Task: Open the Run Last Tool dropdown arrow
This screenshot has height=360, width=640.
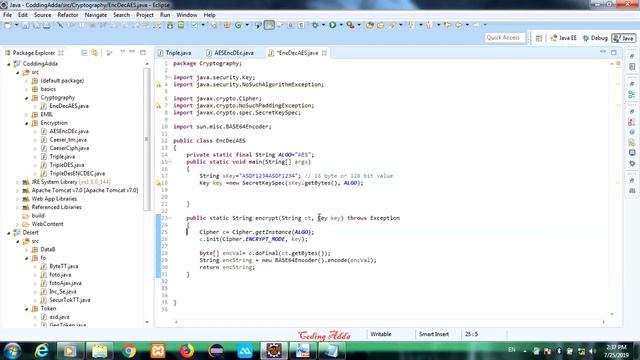Action: [359, 25]
